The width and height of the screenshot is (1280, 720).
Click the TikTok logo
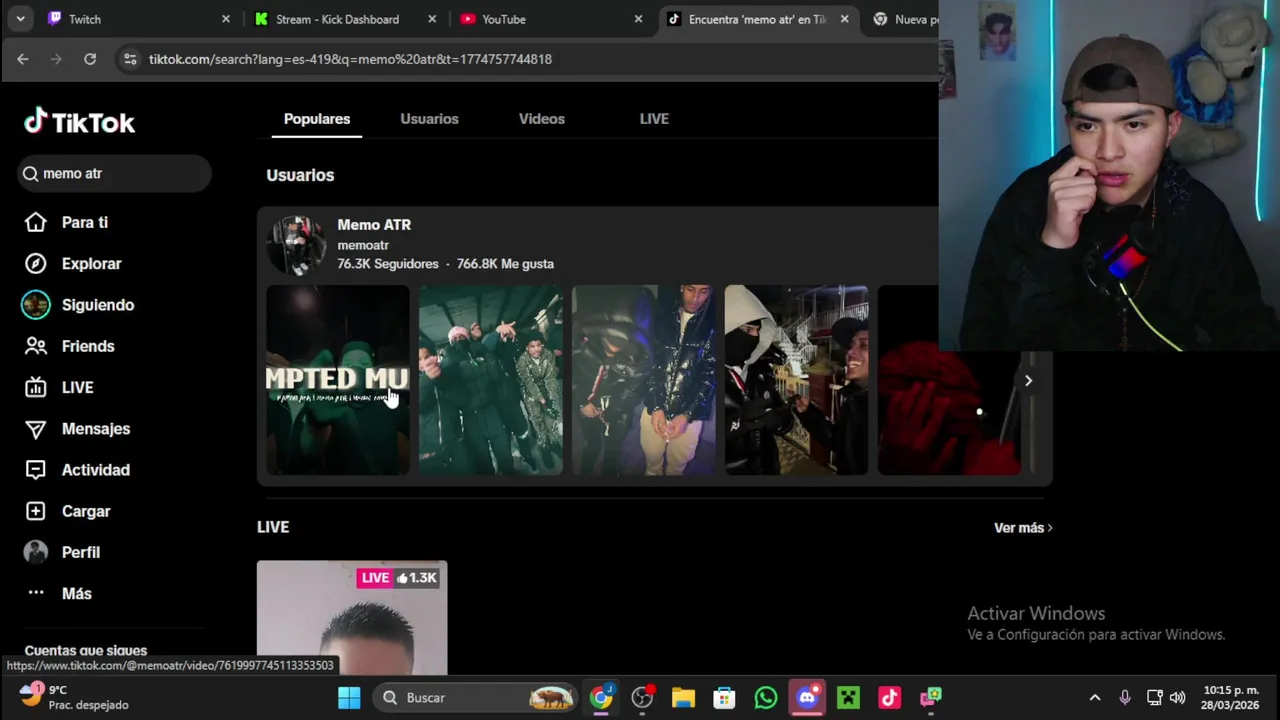click(x=79, y=122)
